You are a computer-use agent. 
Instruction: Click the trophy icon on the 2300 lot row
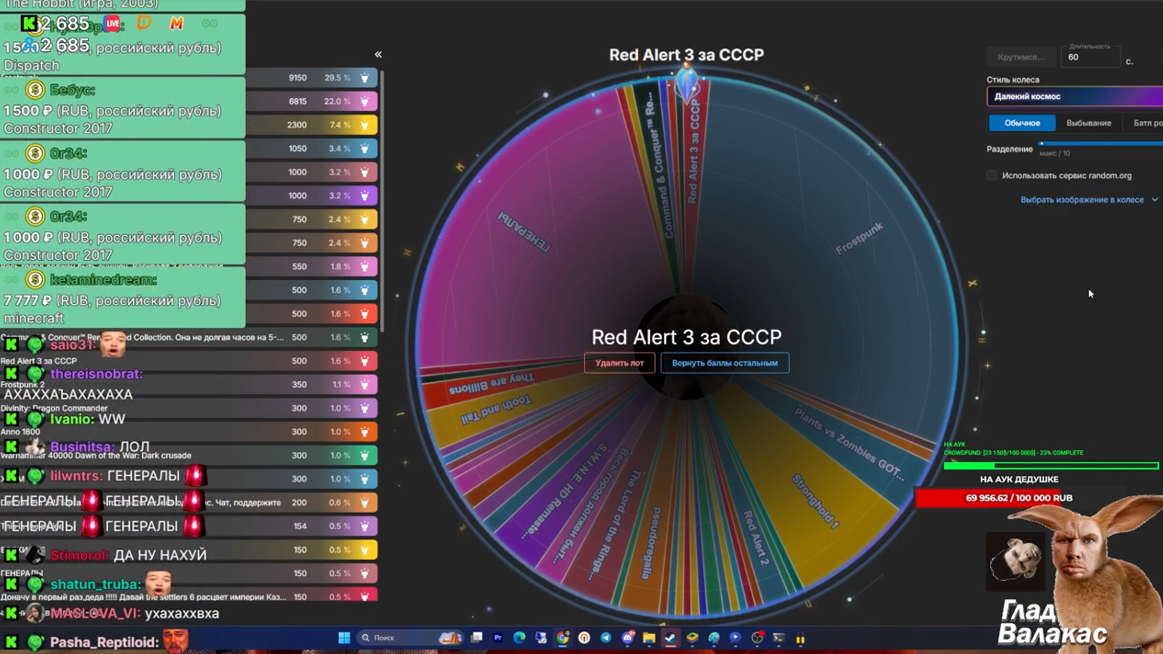(x=364, y=125)
